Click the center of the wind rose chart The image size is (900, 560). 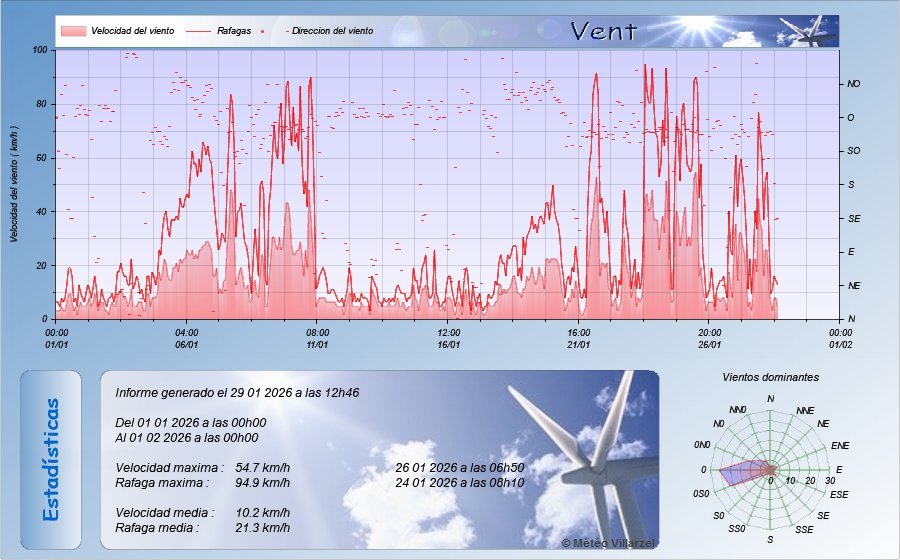tap(770, 469)
